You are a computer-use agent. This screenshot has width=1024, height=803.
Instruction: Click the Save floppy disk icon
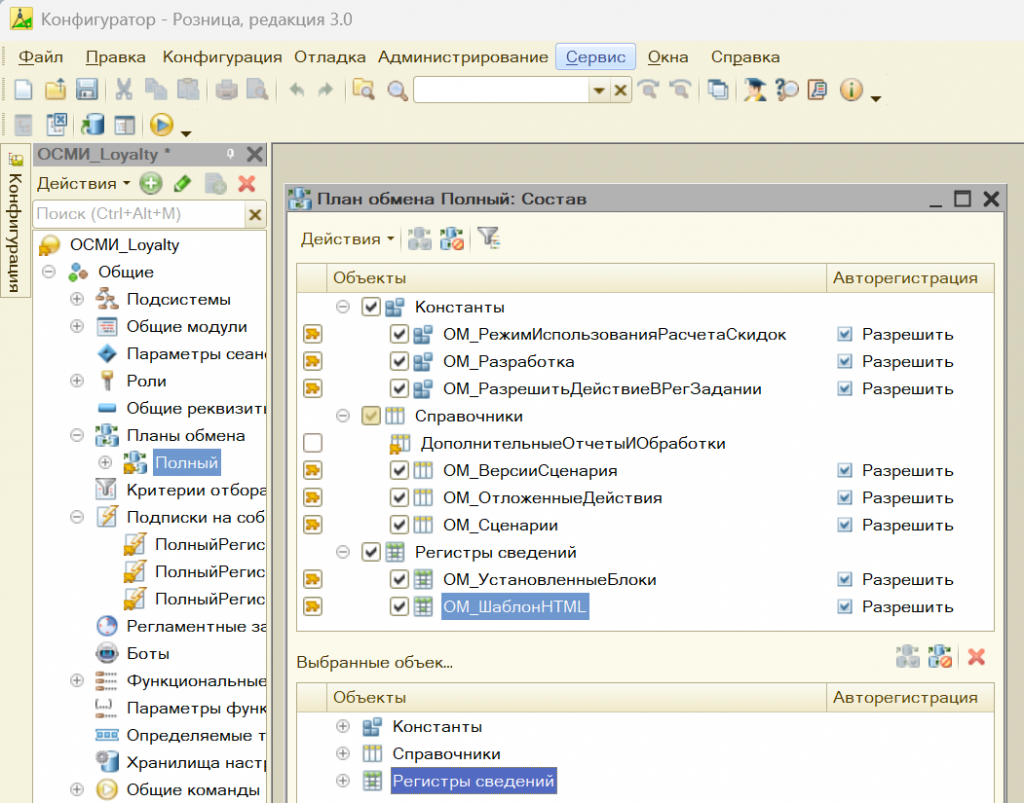(86, 89)
